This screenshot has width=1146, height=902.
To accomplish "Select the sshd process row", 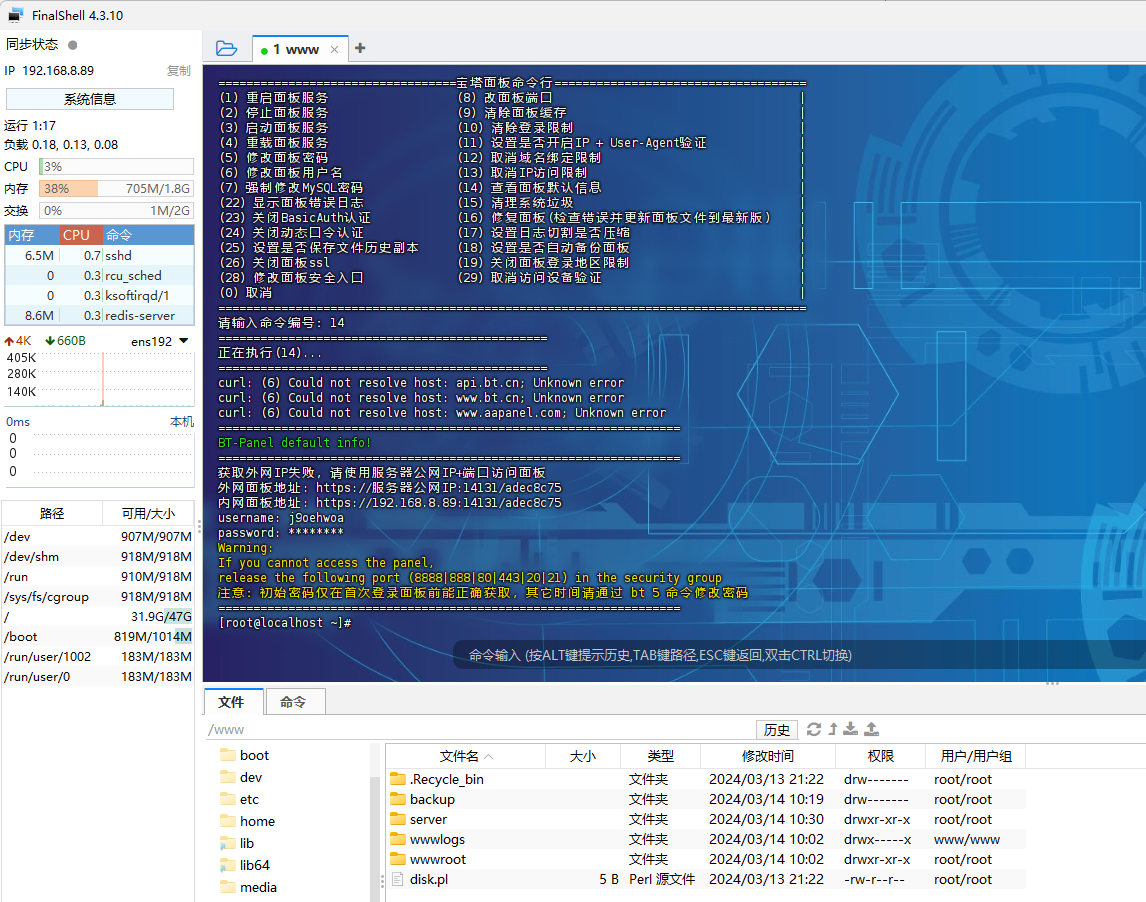I will click(99, 256).
